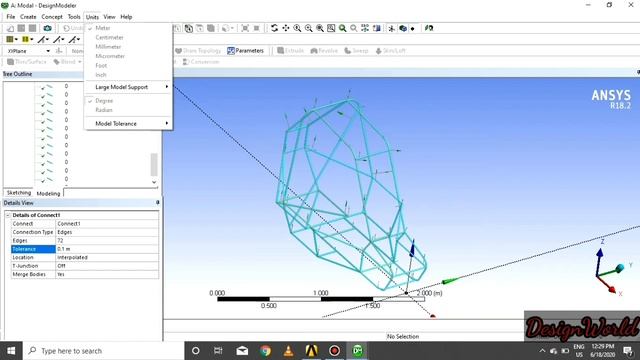This screenshot has width=640, height=360.
Task: Open the File menu
Action: 11,17
